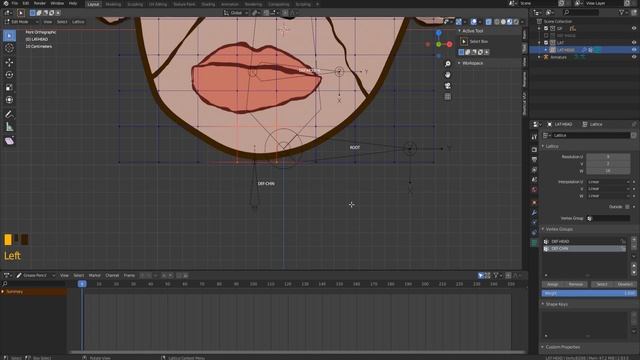Select the Transform tool
Screen dimensions: 640x360
9,100
